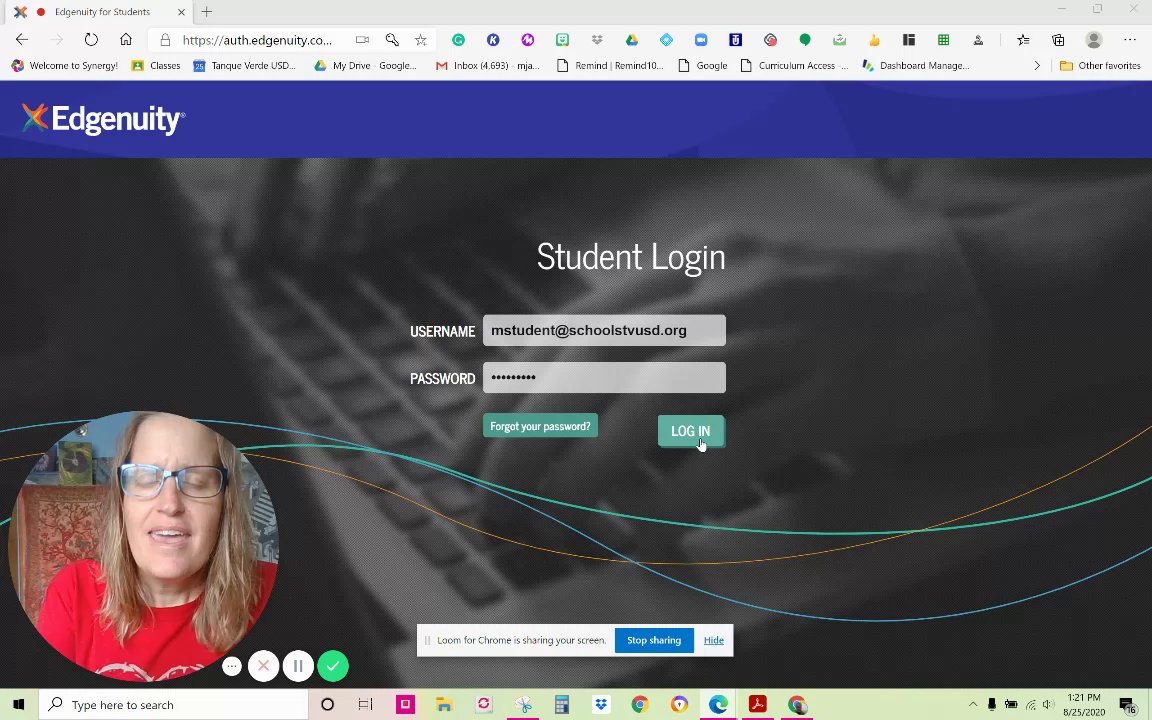Screen dimensions: 1152x720
Task: Open Dashboard Manage bookmark
Action: pyautogui.click(x=915, y=65)
